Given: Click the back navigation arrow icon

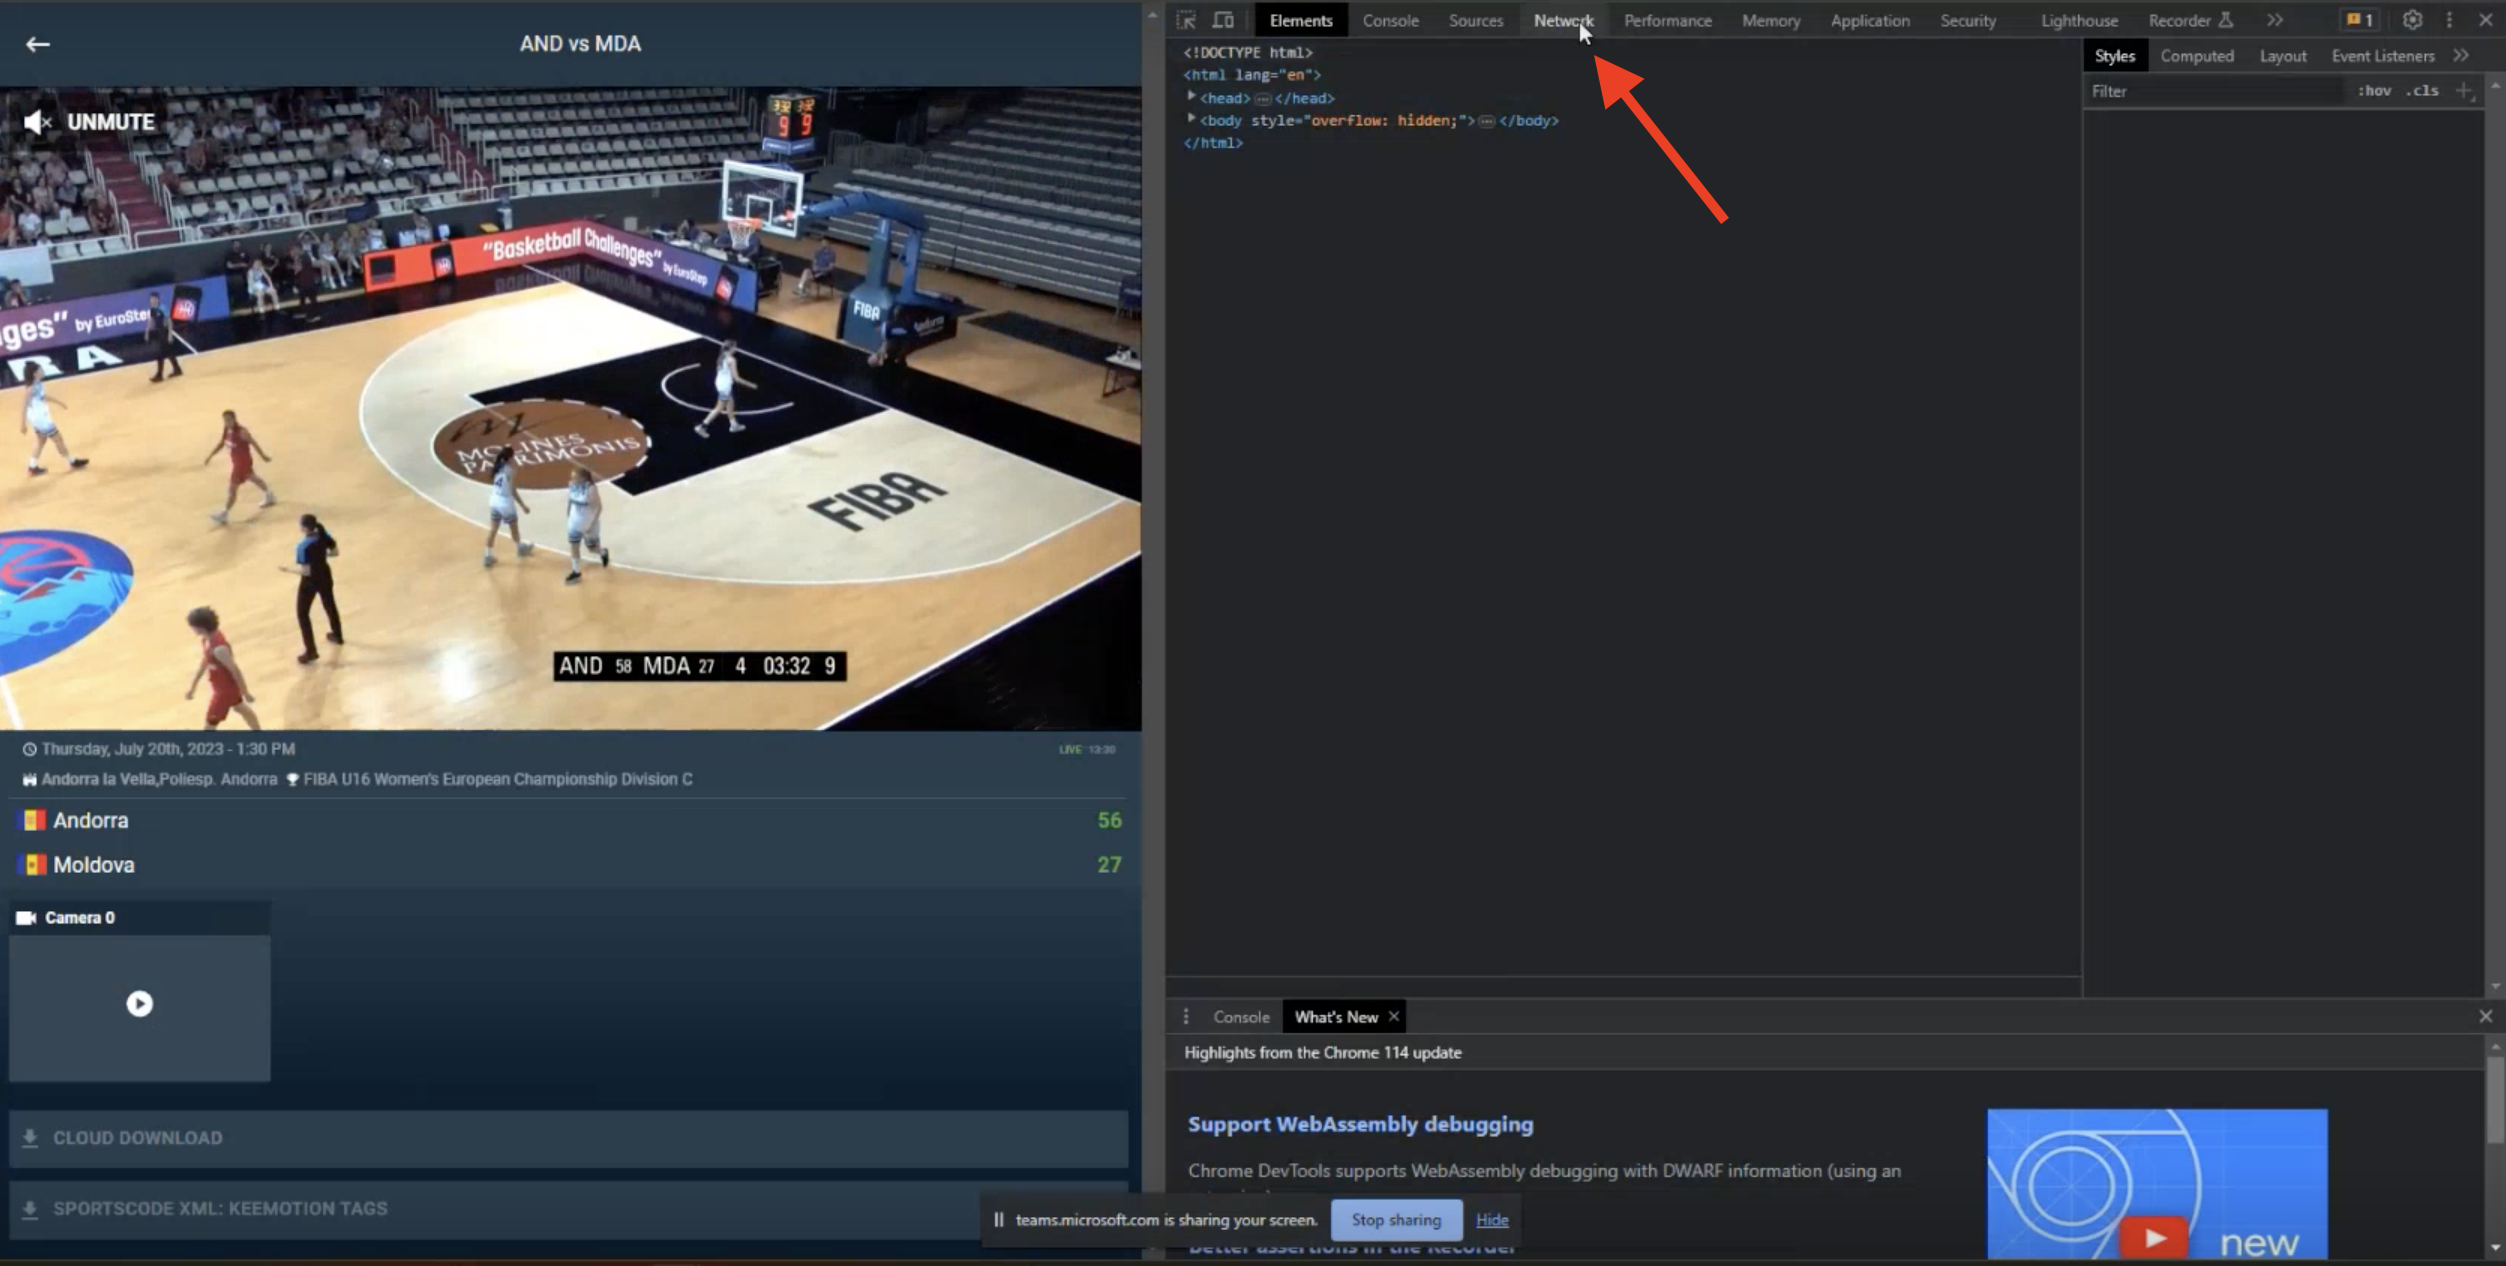Looking at the screenshot, I should (37, 44).
